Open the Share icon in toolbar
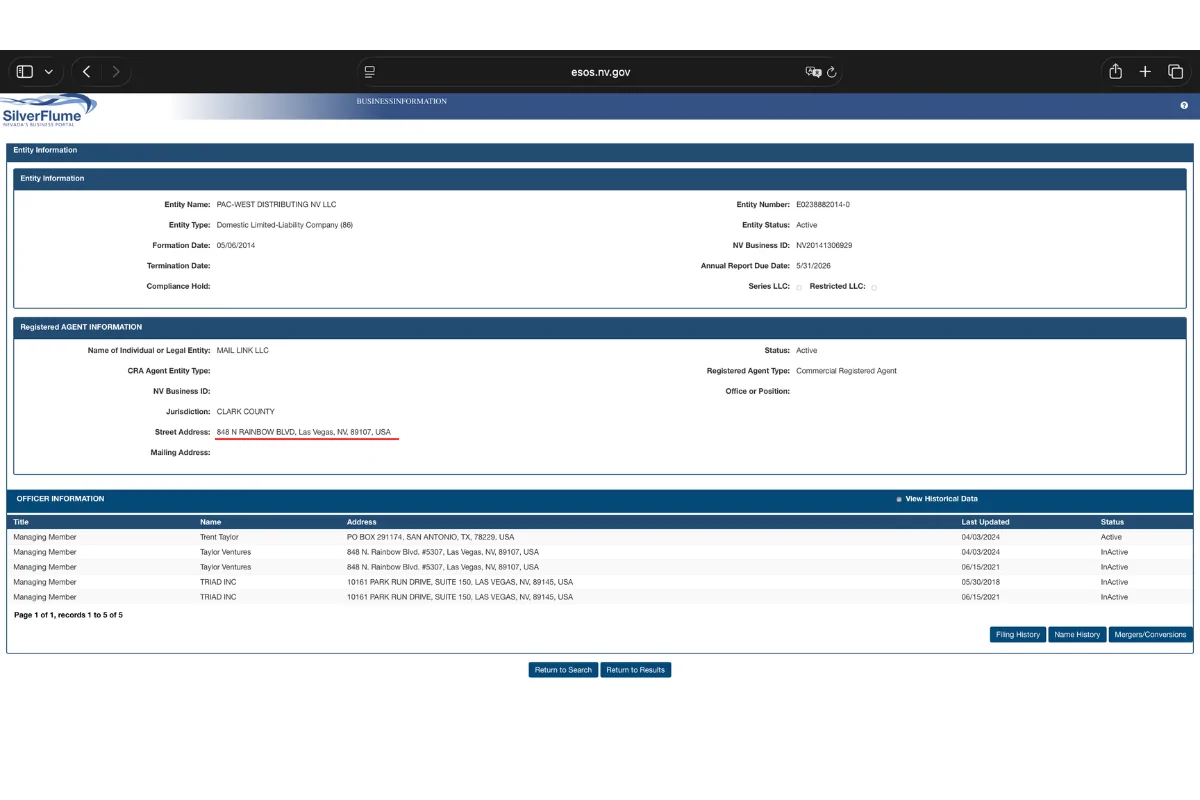 (x=1116, y=72)
